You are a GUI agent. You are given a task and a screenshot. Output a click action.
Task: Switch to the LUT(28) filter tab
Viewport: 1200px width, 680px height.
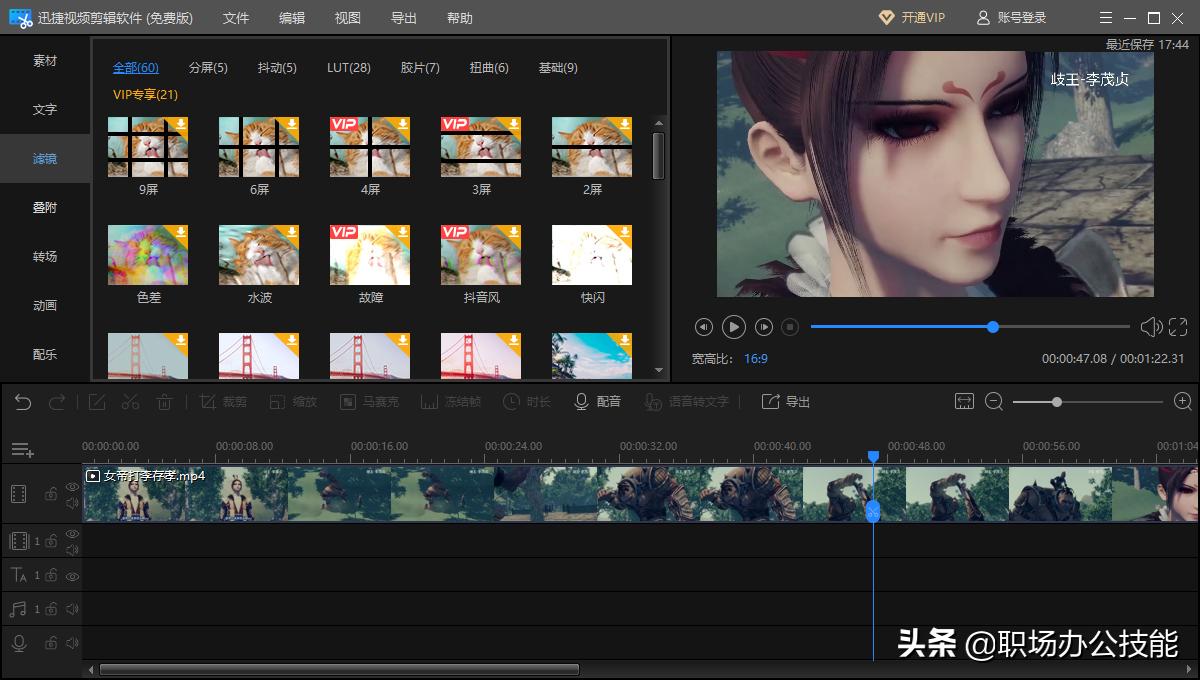[348, 68]
